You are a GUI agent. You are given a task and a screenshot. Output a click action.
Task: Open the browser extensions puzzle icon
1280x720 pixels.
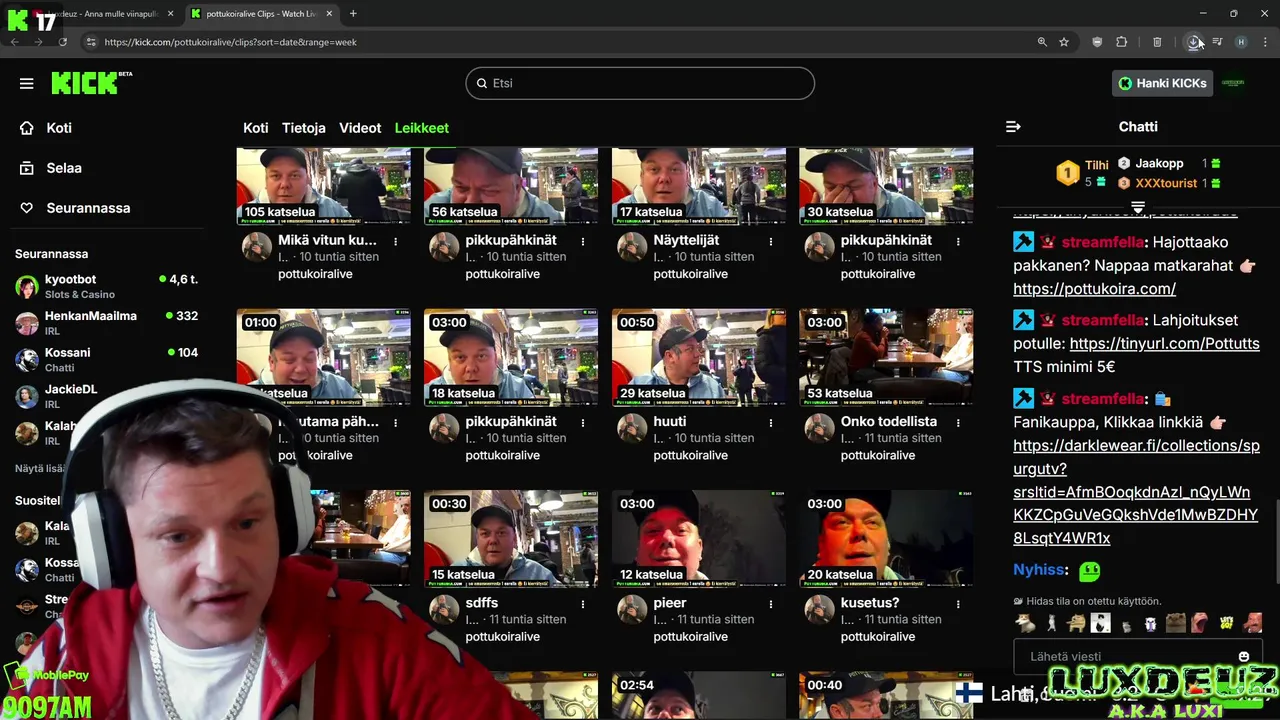point(1121,42)
